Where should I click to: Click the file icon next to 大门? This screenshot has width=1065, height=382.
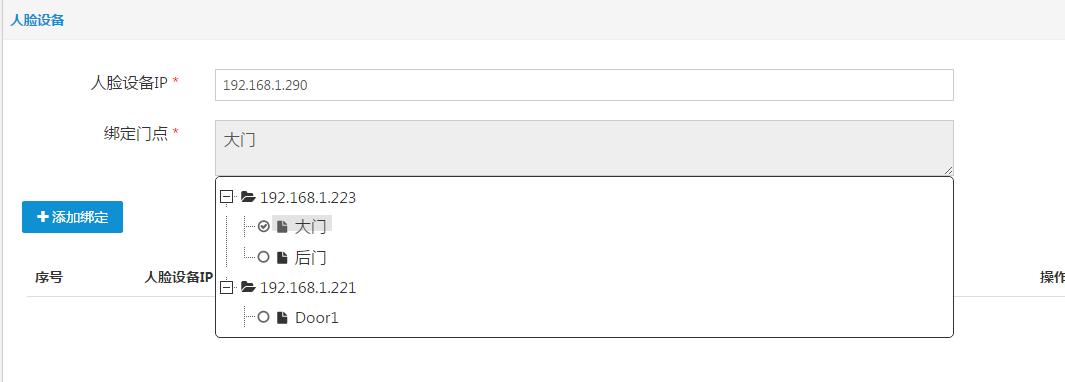282,227
